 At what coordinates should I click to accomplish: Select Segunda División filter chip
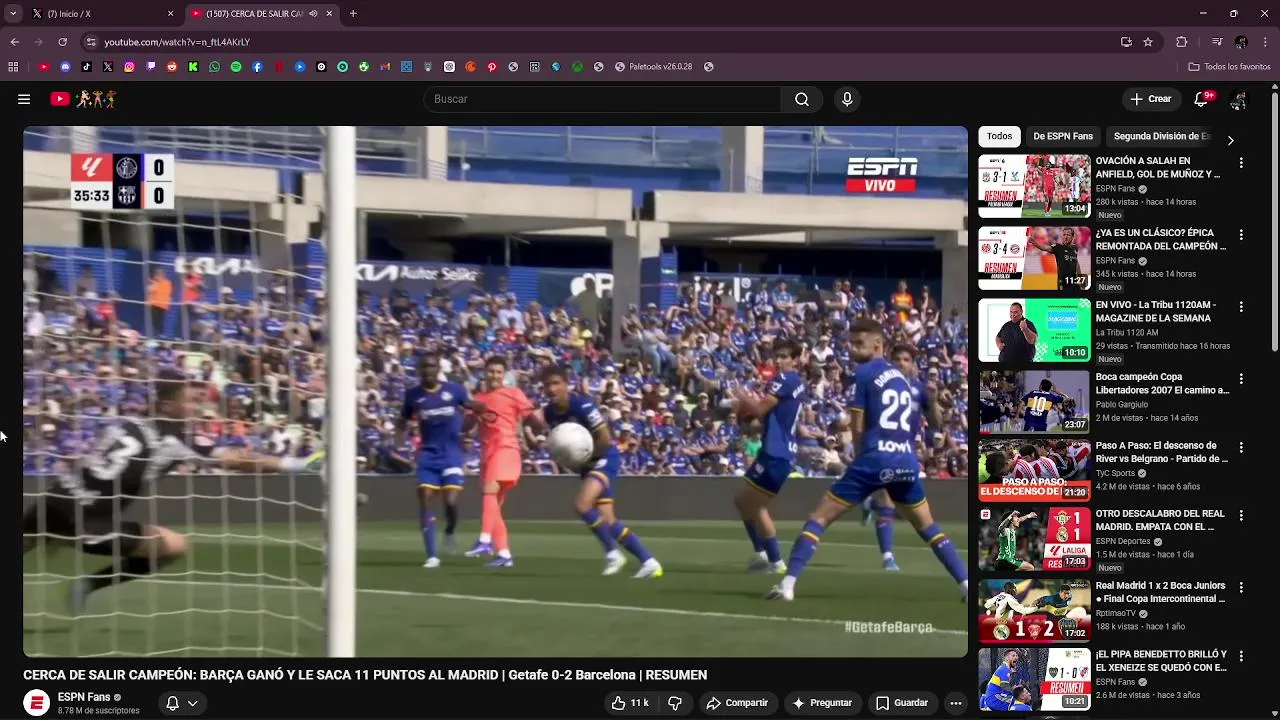(x=1161, y=136)
